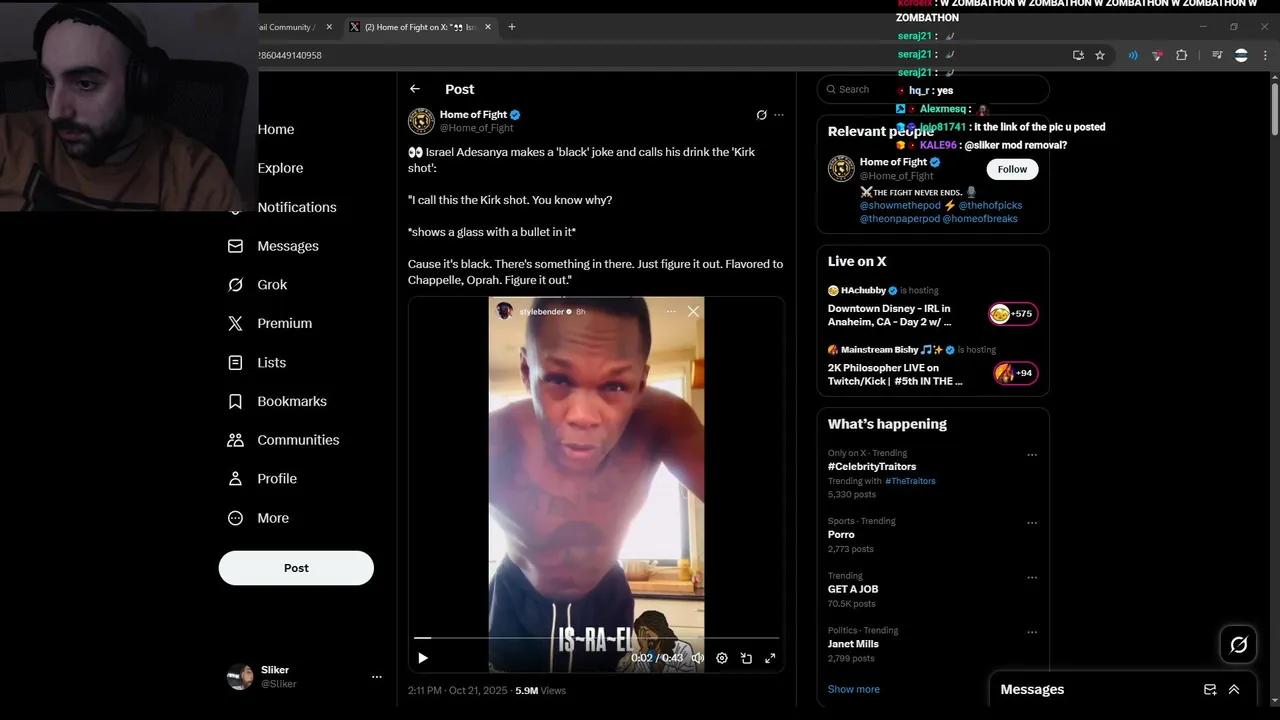The height and width of the screenshot is (720, 1280).
Task: Expand video to fullscreen
Action: 770,658
